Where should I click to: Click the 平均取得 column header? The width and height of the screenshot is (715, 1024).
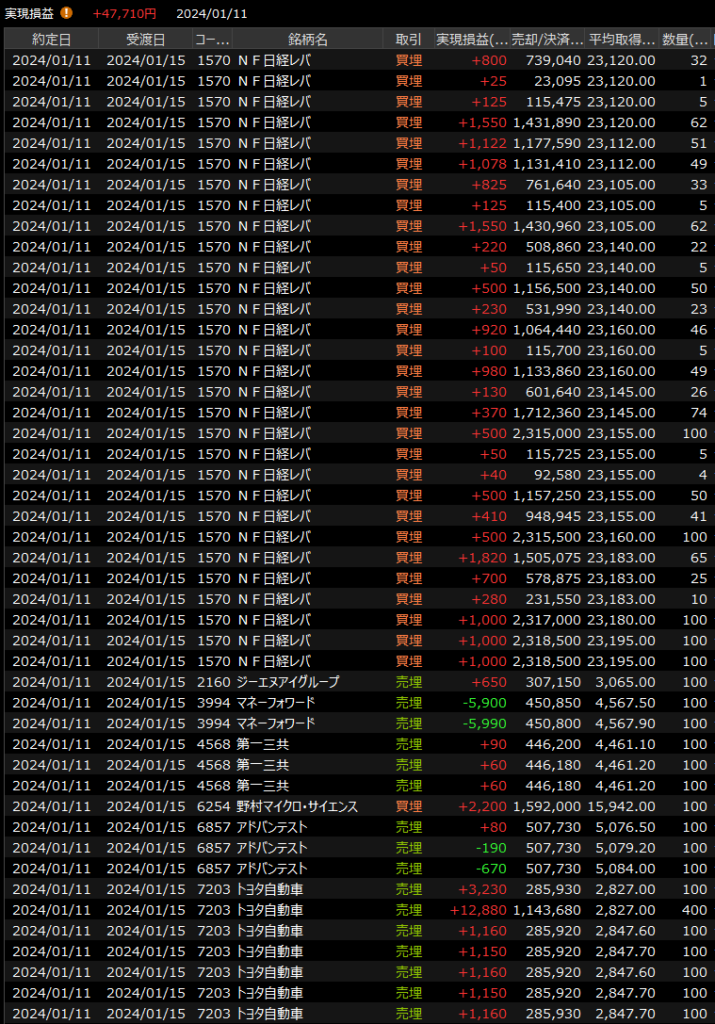click(621, 39)
